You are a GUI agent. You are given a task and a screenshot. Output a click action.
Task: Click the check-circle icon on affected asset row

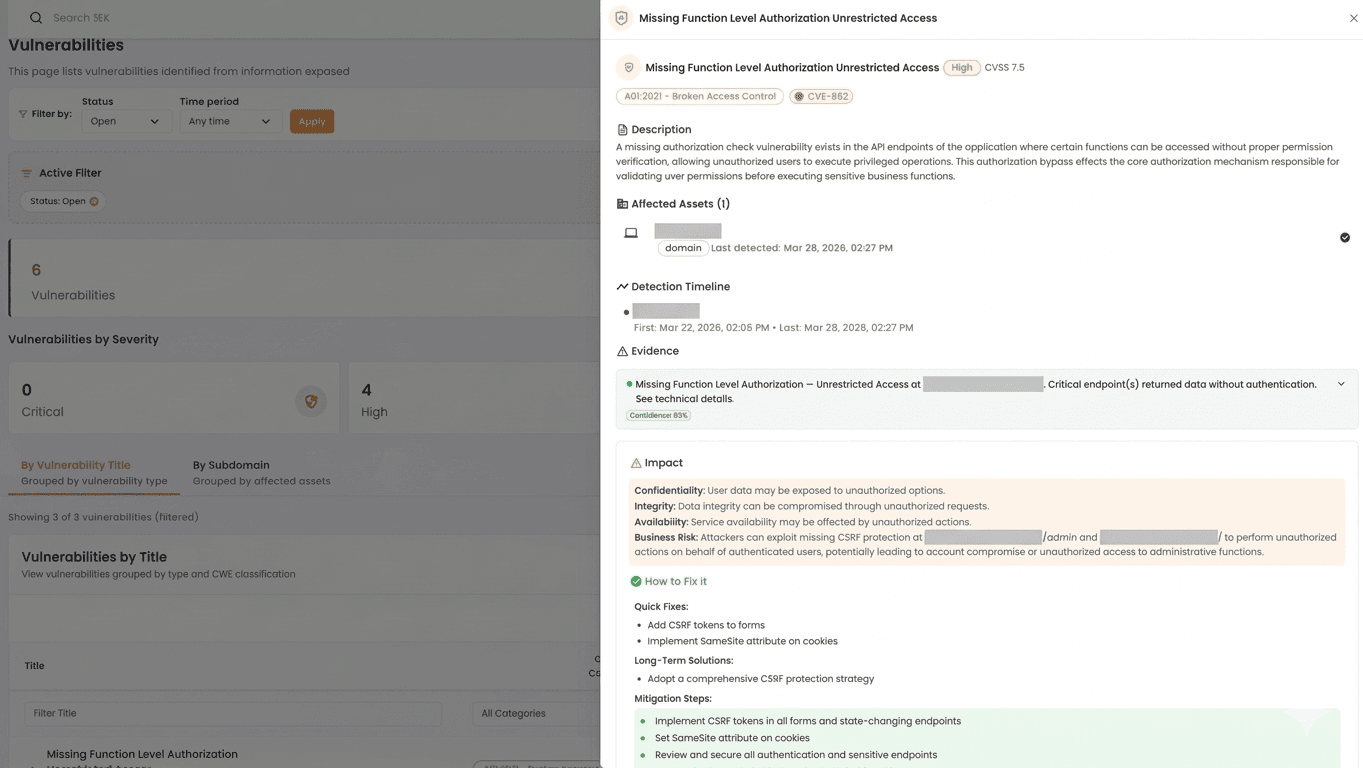tap(1344, 237)
